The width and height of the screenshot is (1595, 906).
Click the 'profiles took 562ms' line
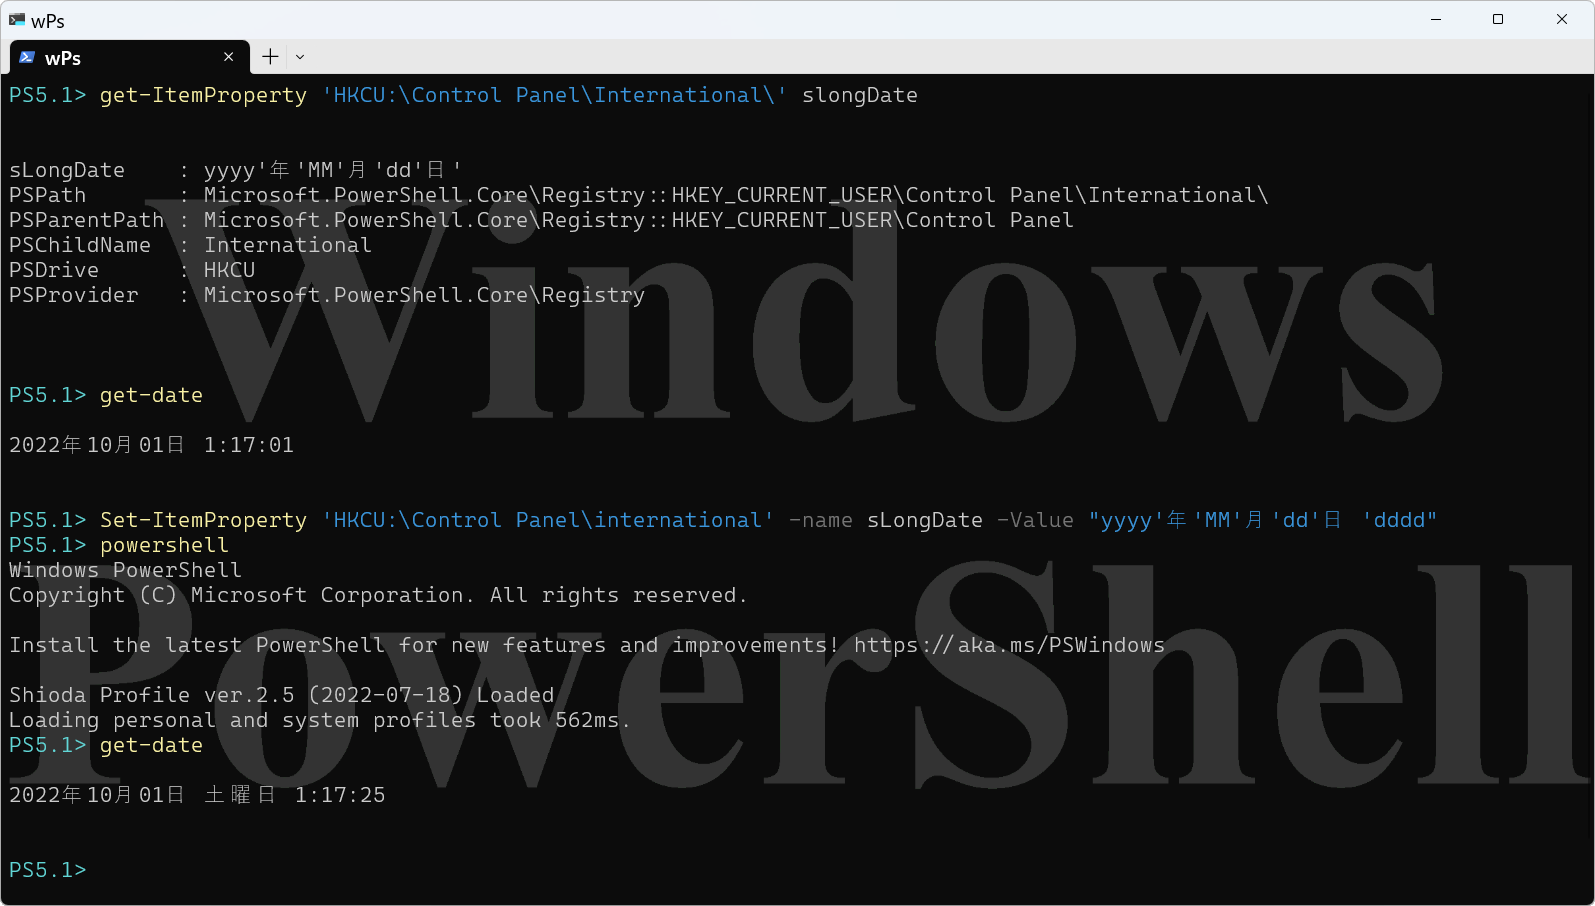[x=320, y=720]
